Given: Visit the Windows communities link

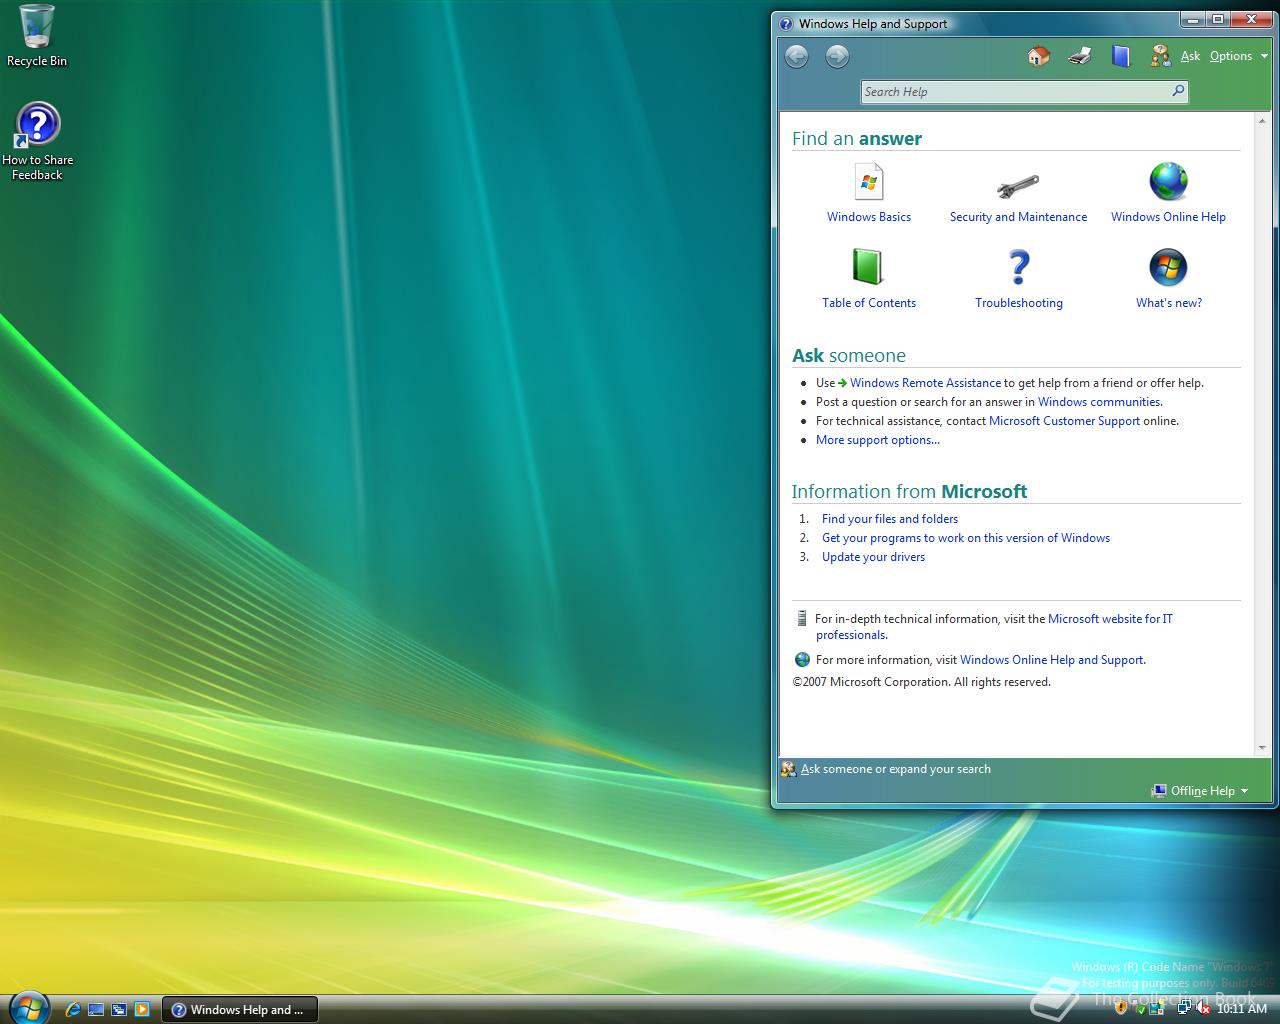Looking at the screenshot, I should click(1099, 402).
